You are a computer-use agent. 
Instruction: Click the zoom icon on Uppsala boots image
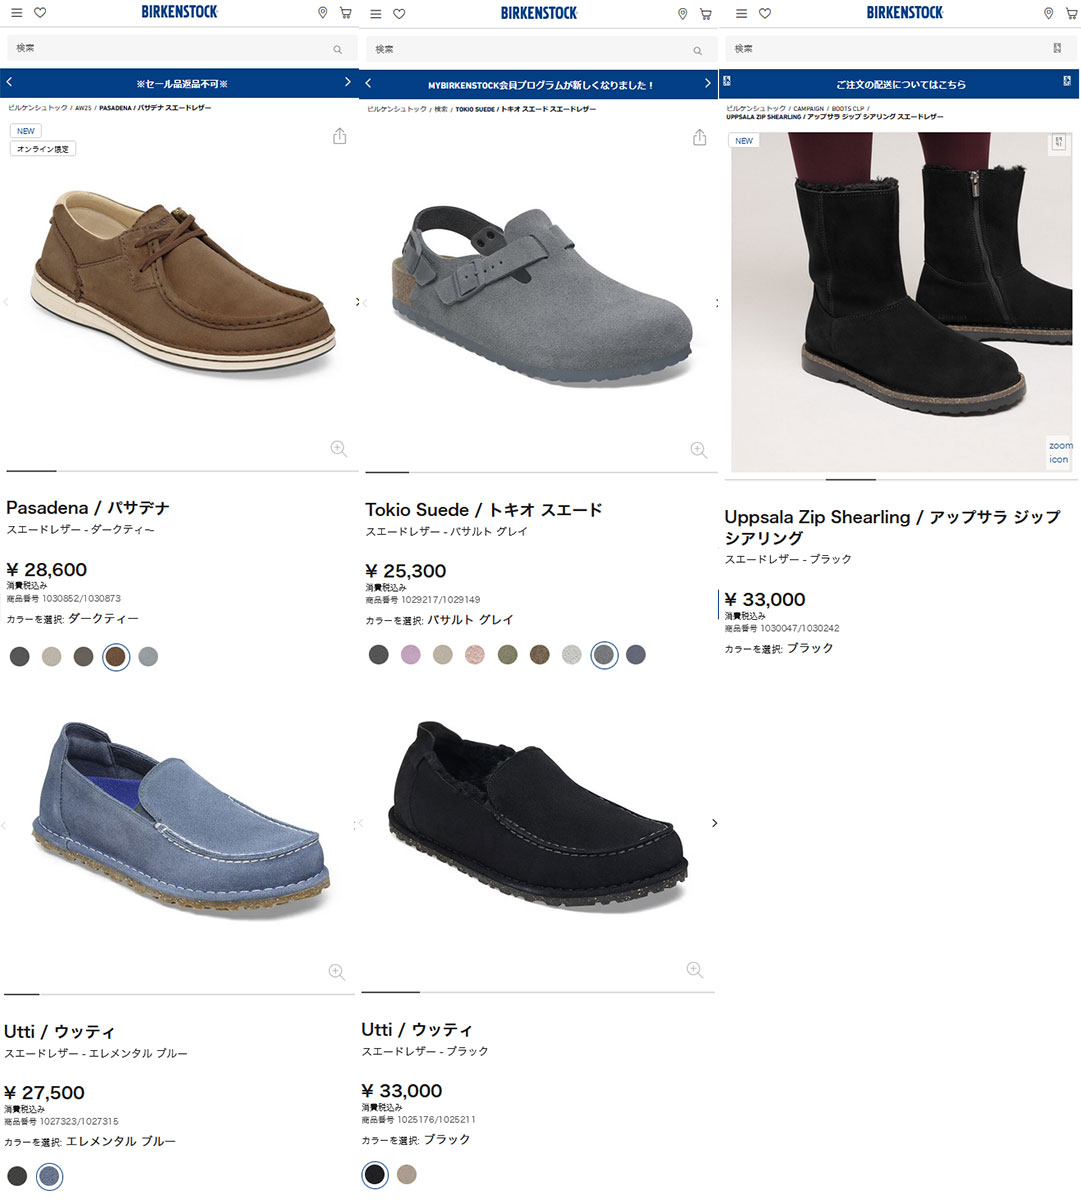[x=1059, y=452]
